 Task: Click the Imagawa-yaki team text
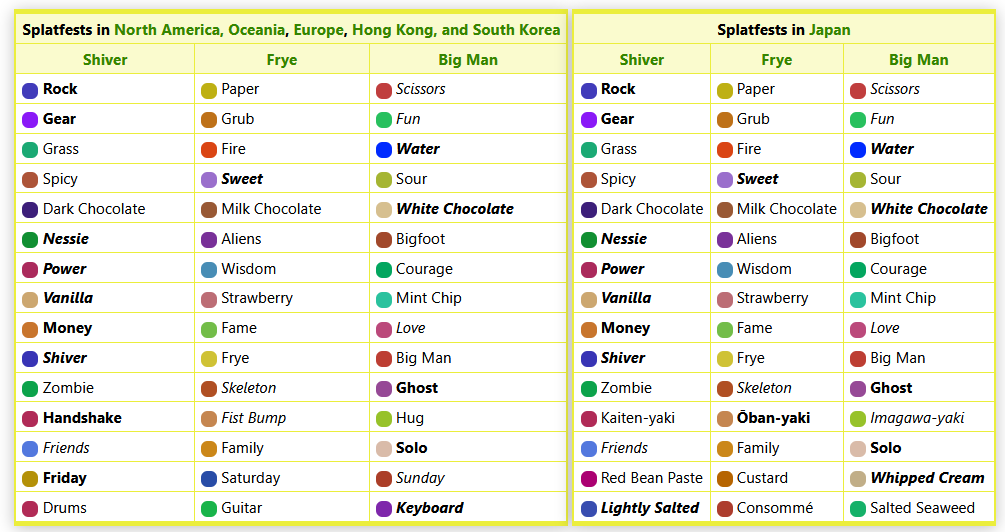917,418
